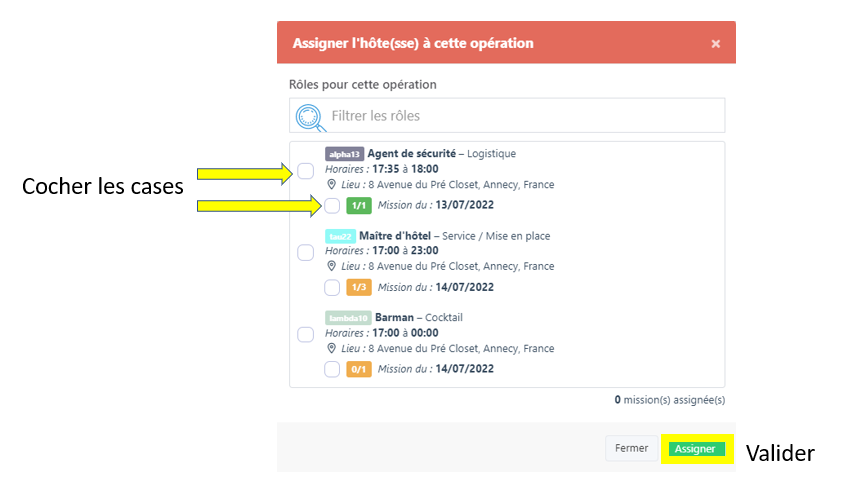The height and width of the screenshot is (502, 850).
Task: Click the location pin for Barman
Action: point(332,349)
